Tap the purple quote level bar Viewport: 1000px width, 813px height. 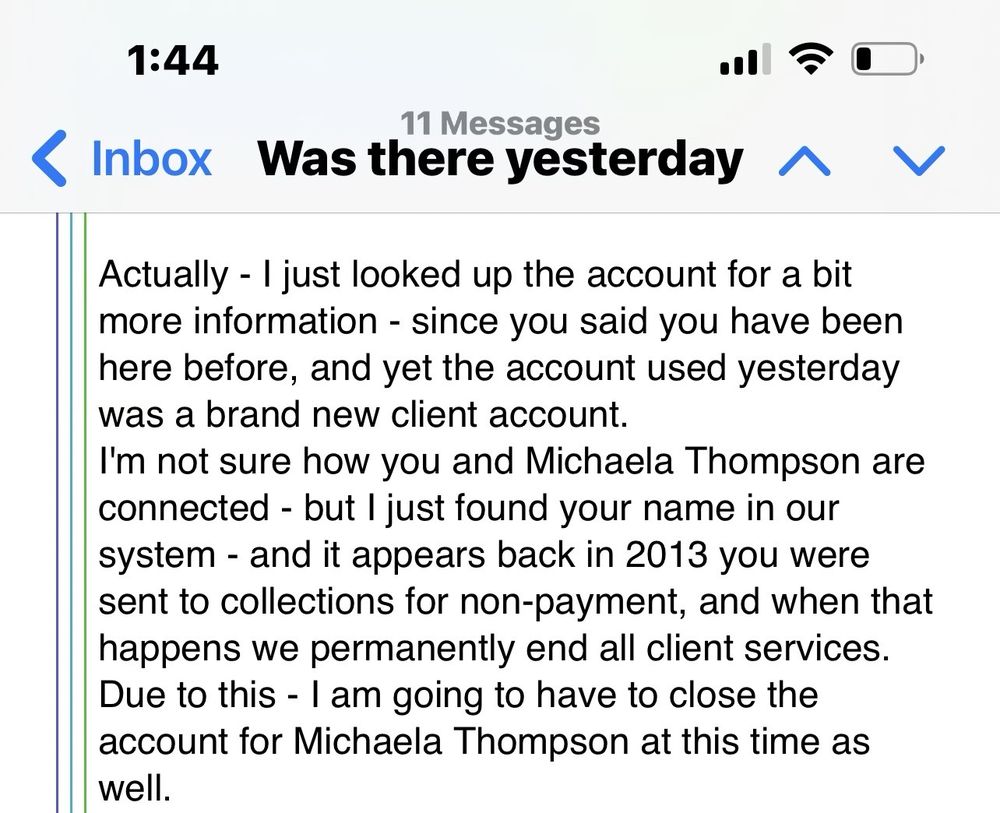pyautogui.click(x=57, y=513)
